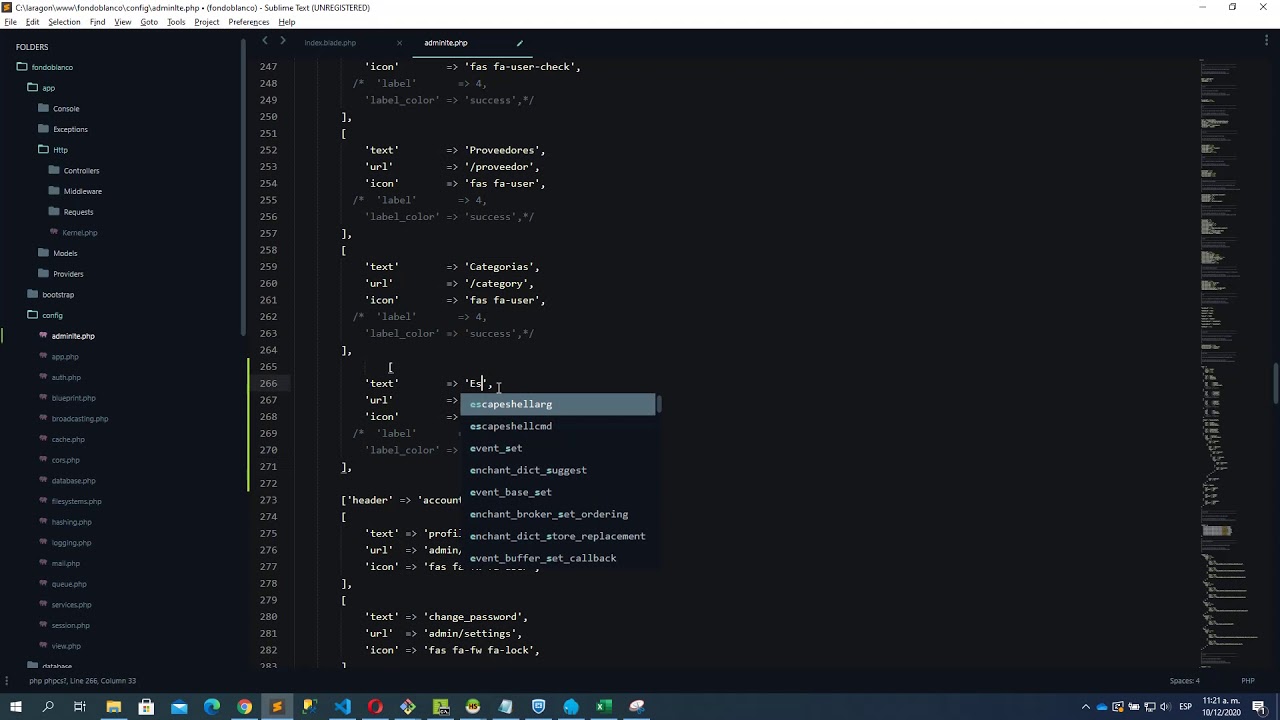Pick event_base_set completion

[558, 492]
